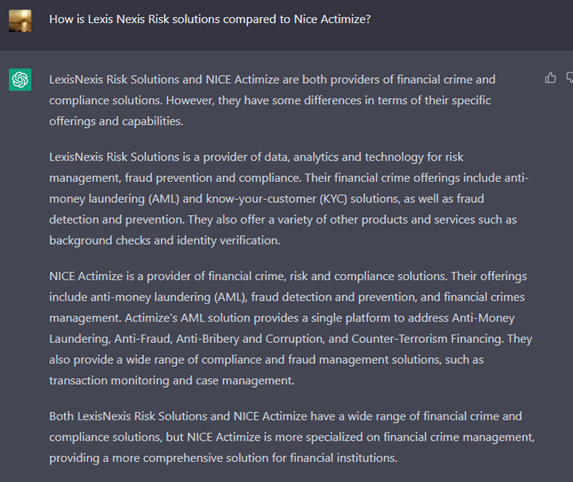Click the paragraph starting "LexisNexis Risk Solutions is"
Screen dimensions: 573x482
pos(289,198)
